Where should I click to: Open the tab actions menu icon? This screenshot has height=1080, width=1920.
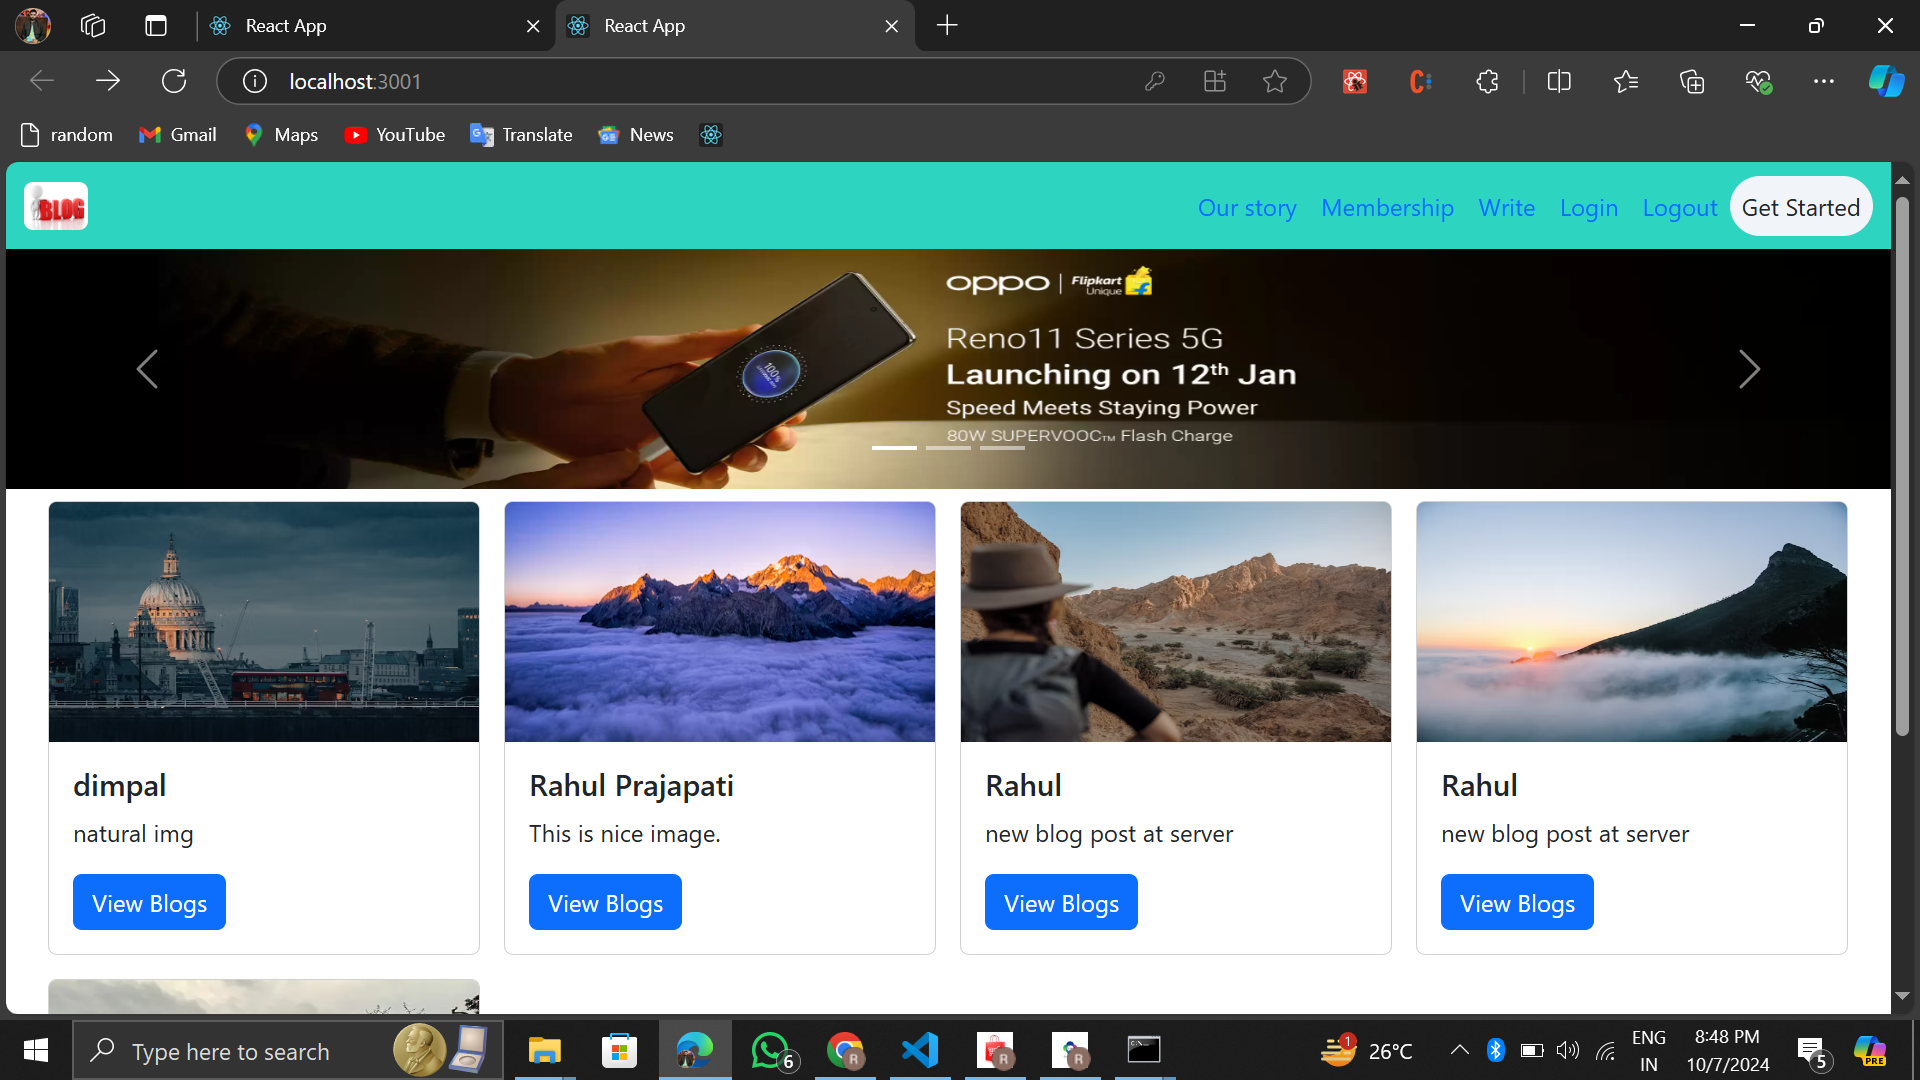tap(156, 26)
